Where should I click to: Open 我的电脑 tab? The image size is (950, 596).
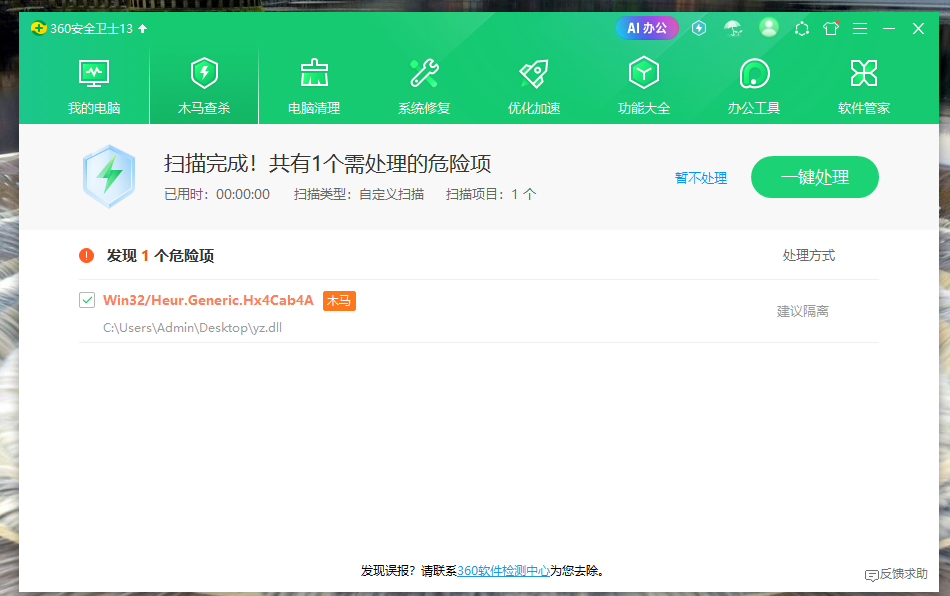pyautogui.click(x=94, y=86)
